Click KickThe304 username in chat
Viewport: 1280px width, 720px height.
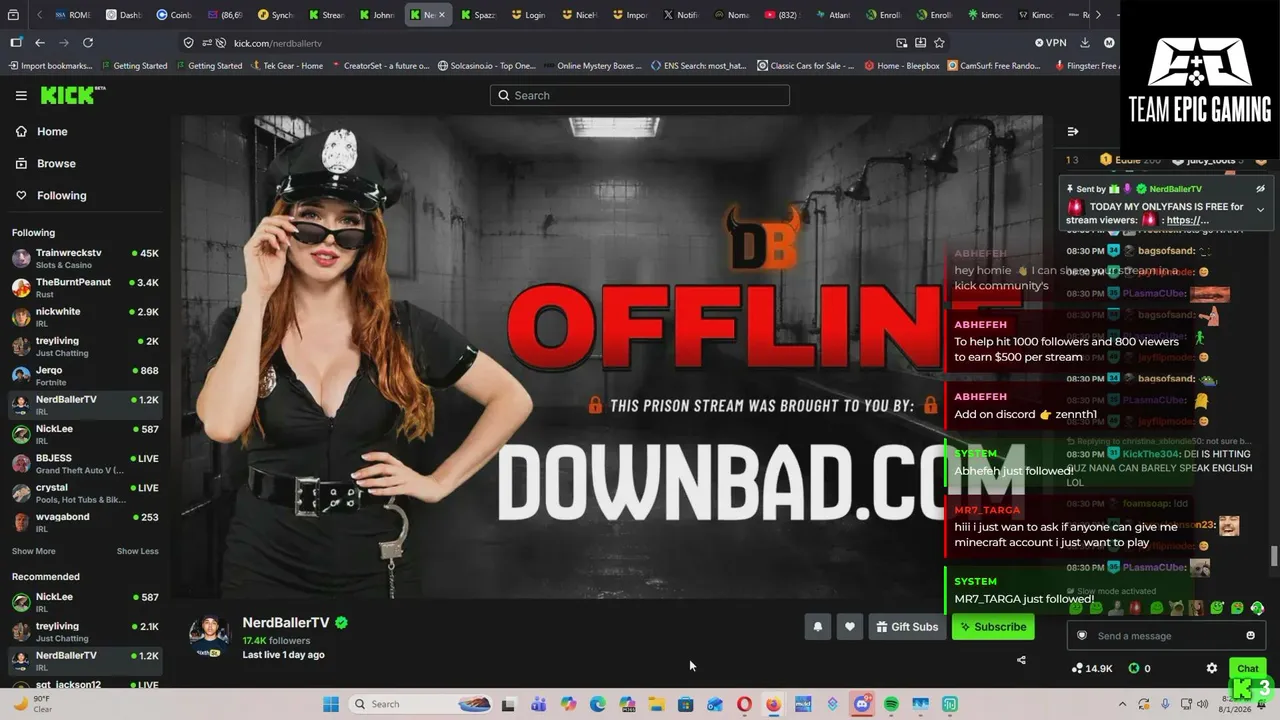point(1151,454)
